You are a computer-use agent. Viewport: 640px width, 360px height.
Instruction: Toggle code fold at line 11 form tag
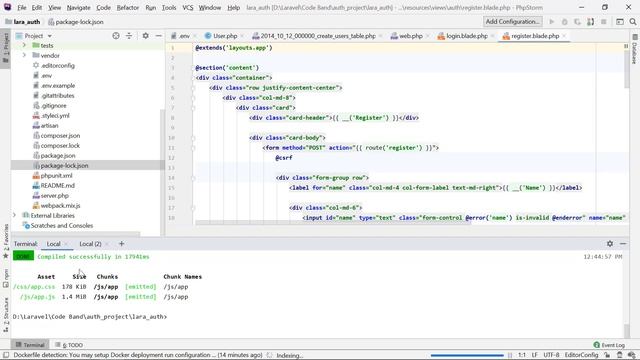point(193,148)
